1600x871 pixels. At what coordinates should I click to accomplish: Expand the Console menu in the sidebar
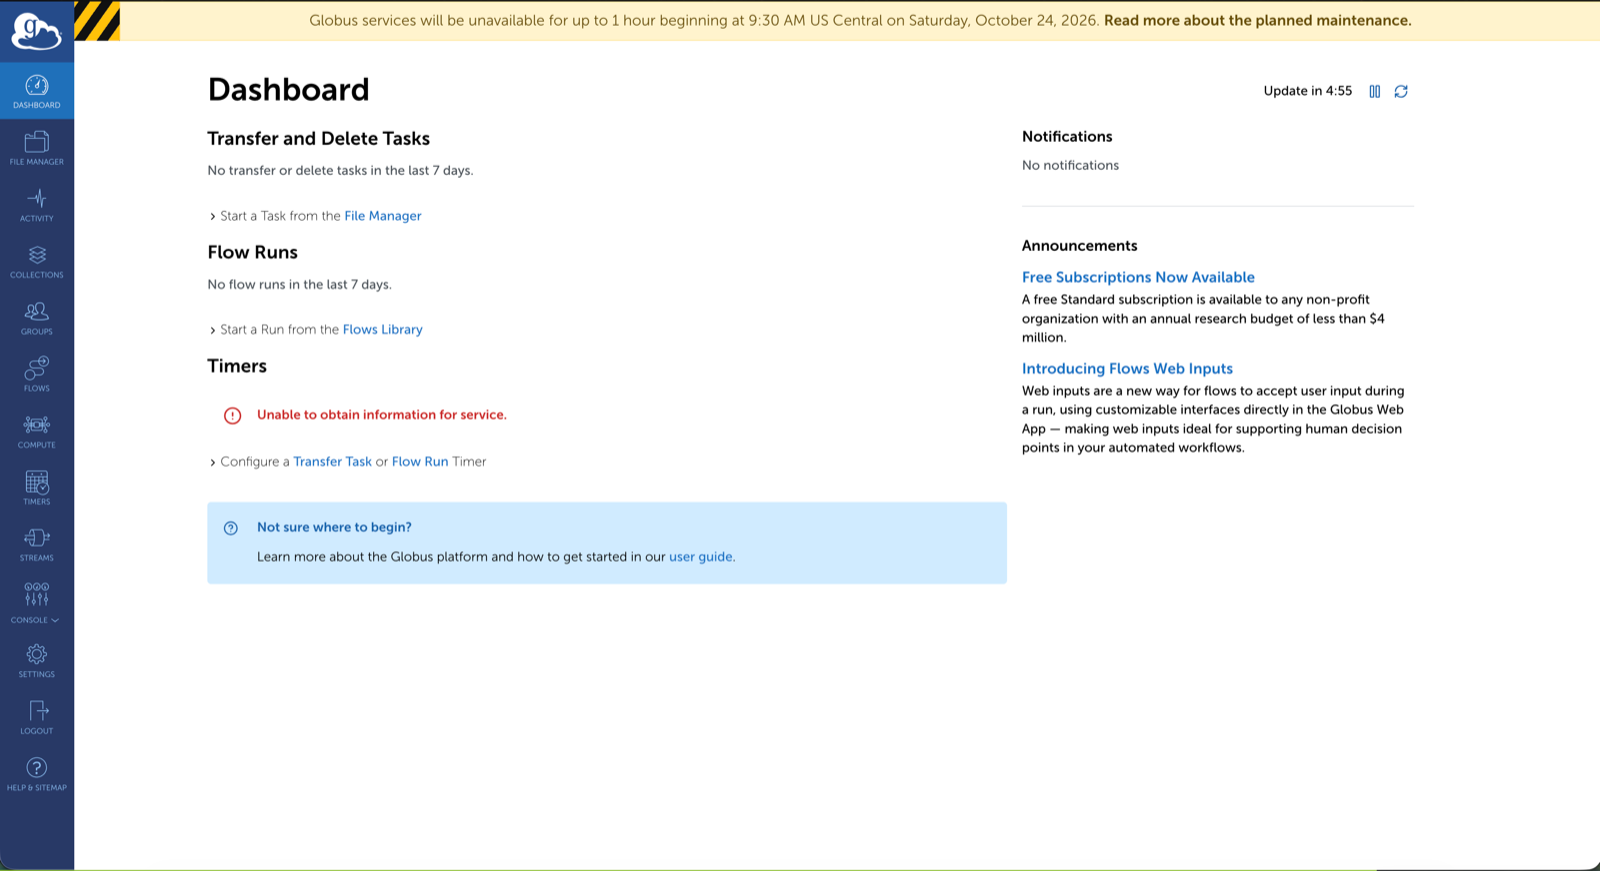(x=37, y=603)
